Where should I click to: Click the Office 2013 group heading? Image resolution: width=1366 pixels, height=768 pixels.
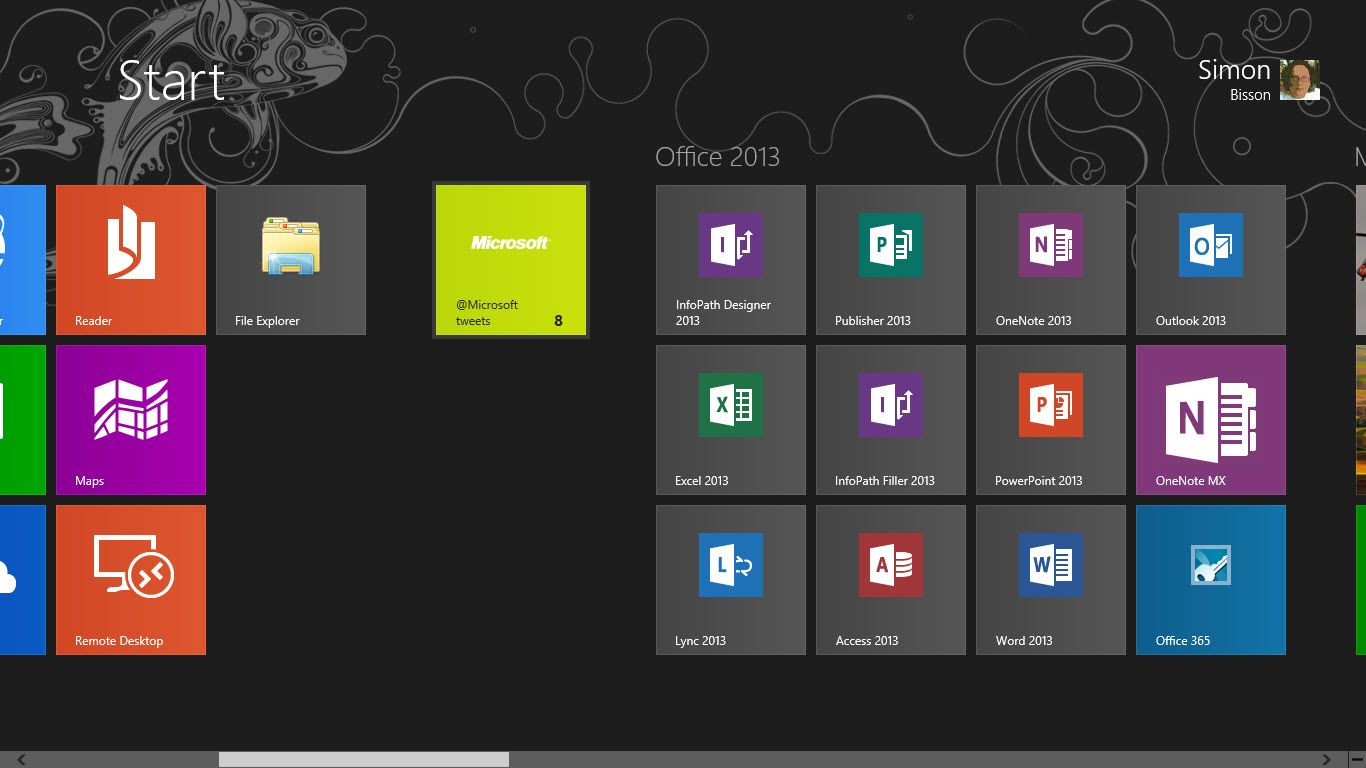(718, 157)
